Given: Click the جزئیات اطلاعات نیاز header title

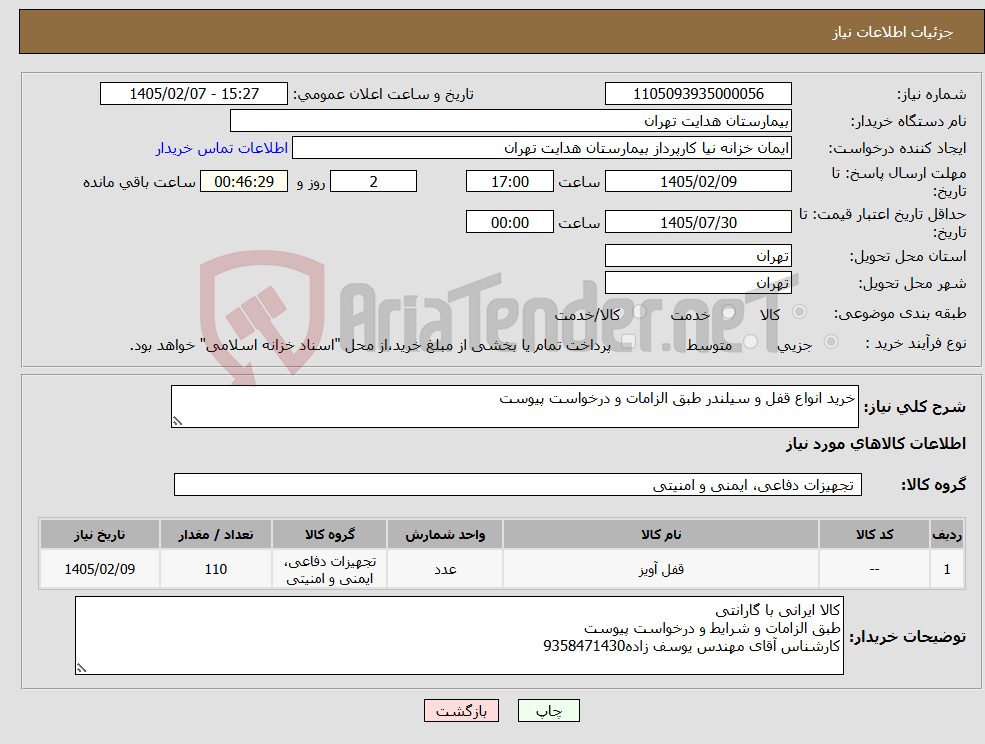Looking at the screenshot, I should (x=893, y=32).
